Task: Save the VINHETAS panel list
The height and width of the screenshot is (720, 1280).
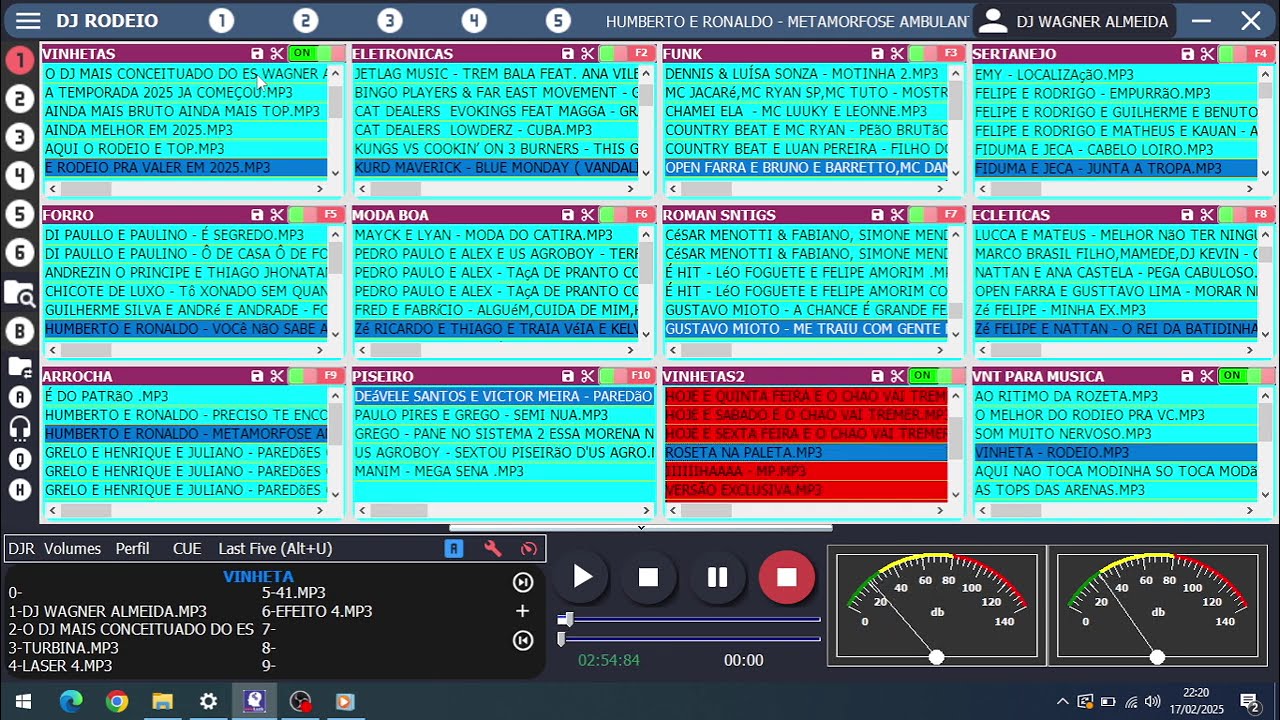Action: coord(257,54)
